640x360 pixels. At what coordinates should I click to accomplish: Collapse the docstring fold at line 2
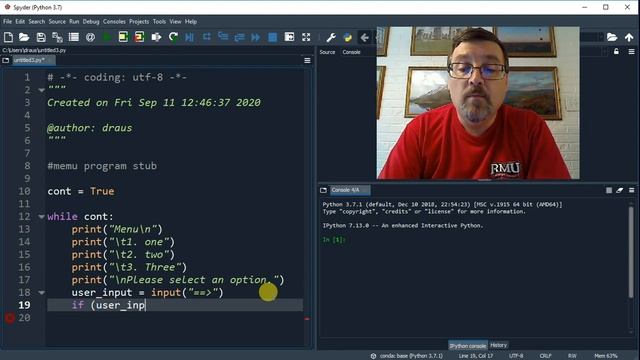pyautogui.click(x=41, y=90)
